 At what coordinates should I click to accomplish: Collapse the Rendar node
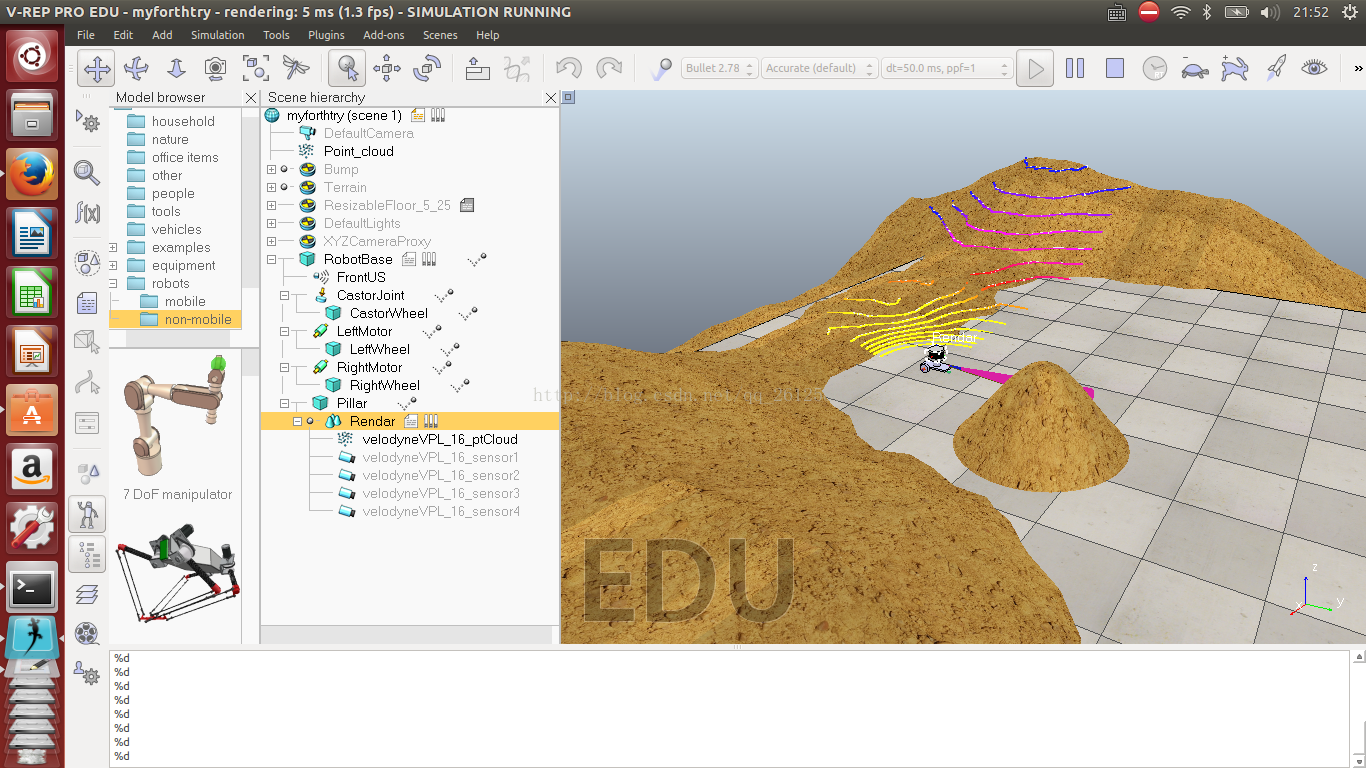coord(297,421)
